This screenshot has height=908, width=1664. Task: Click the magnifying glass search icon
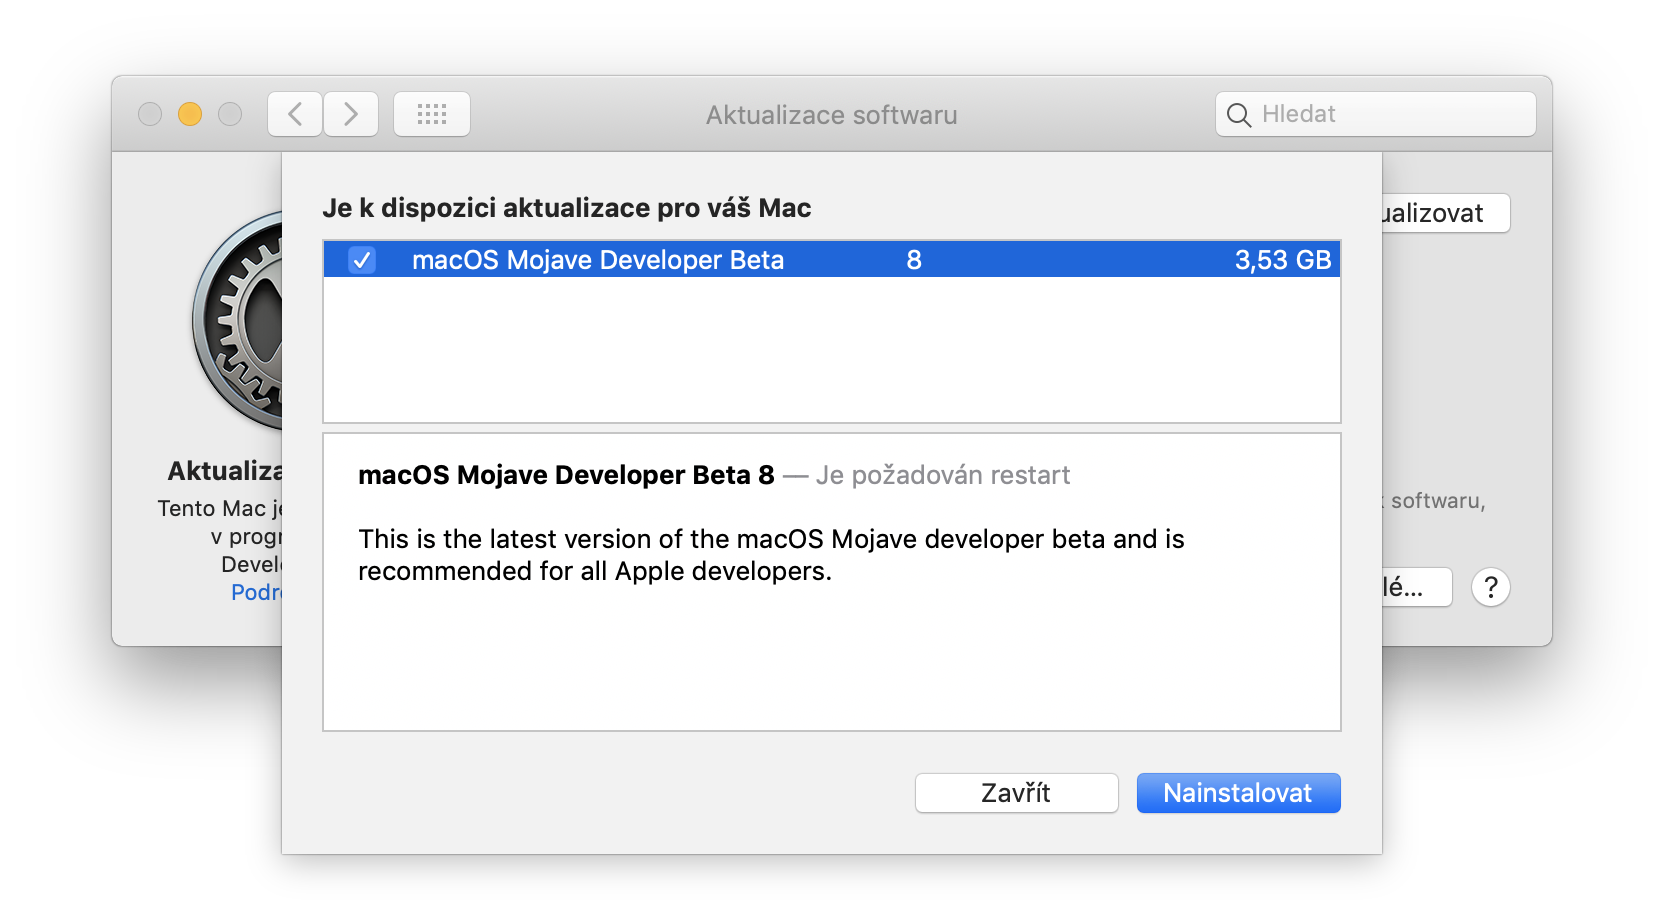point(1238,115)
